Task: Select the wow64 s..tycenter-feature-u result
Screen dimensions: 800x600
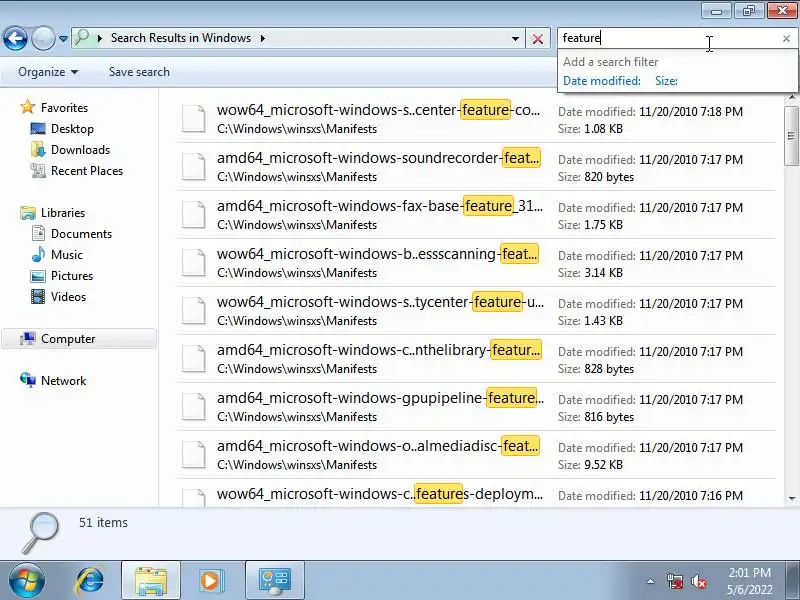Action: pyautogui.click(x=476, y=311)
